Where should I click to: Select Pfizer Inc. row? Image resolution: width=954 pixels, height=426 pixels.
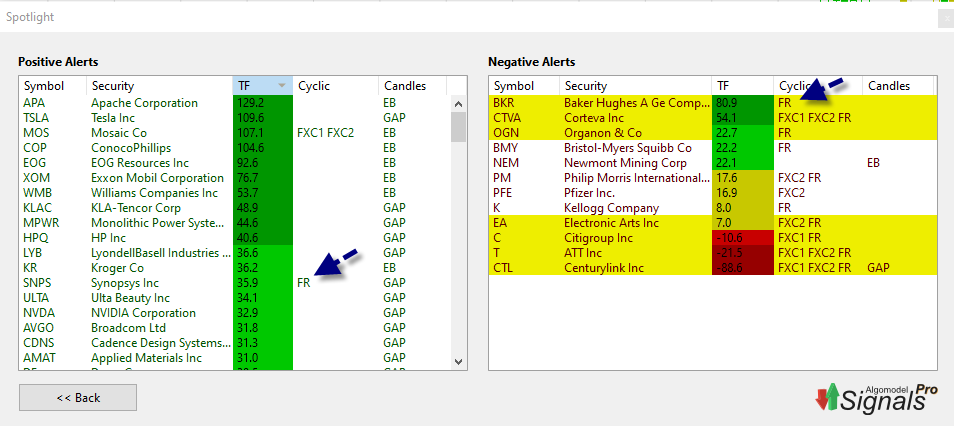coord(712,193)
